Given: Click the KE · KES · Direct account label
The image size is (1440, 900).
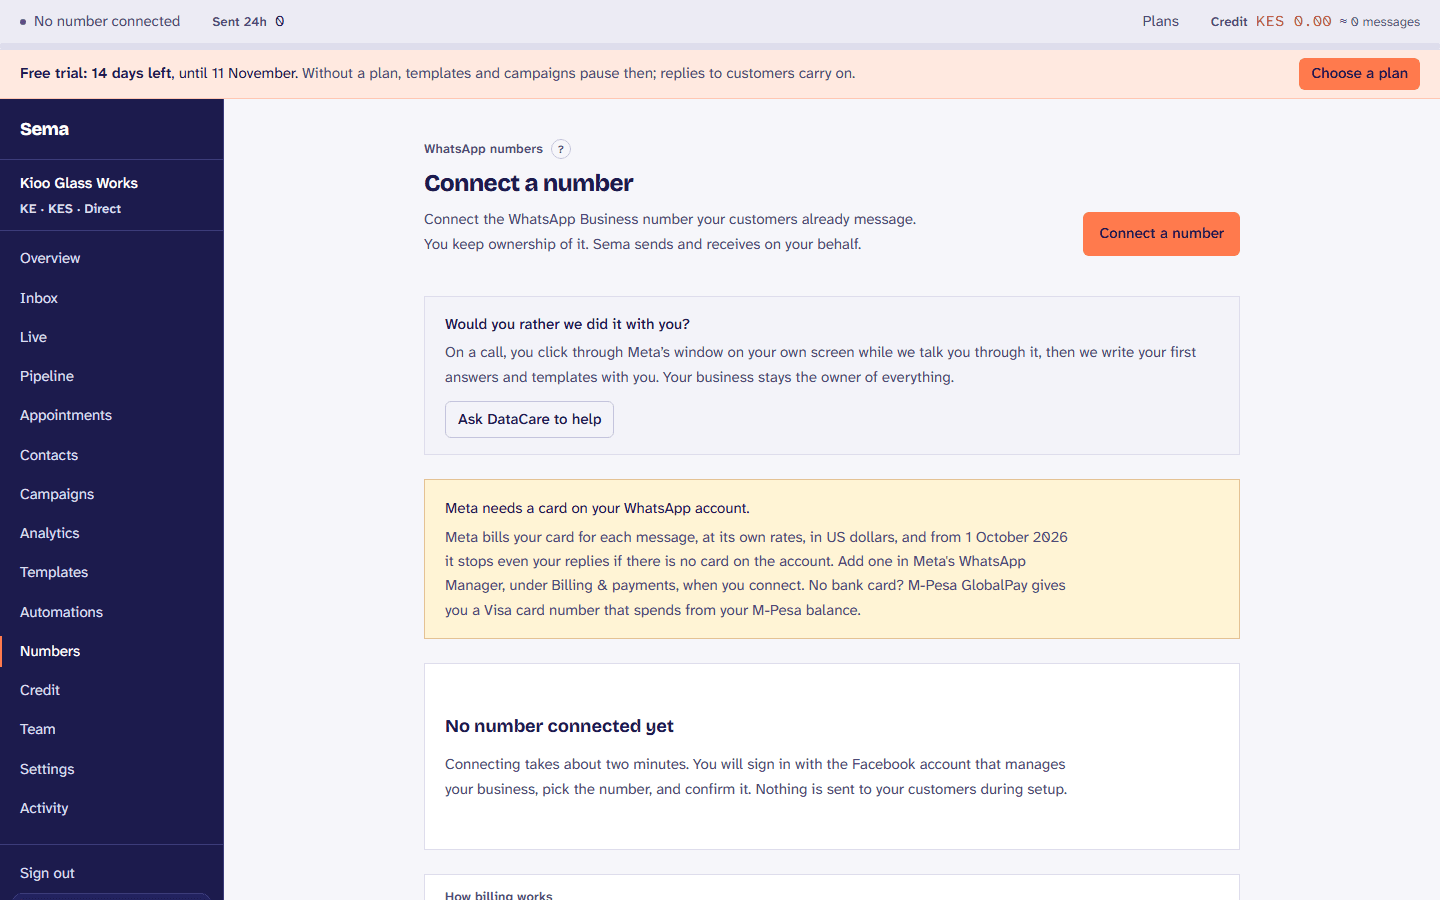Looking at the screenshot, I should 70,209.
